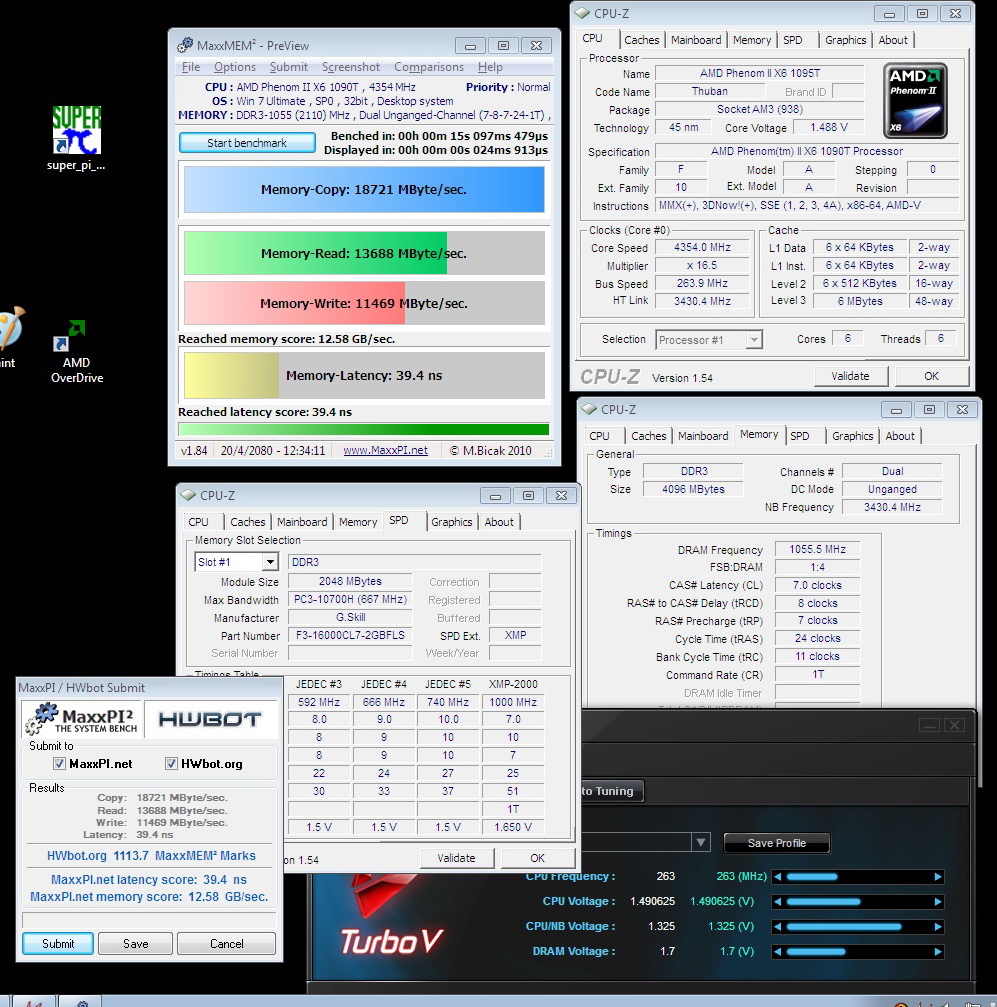Adjust the CPU Voltage slider track
The image size is (997, 1007).
(x=858, y=902)
